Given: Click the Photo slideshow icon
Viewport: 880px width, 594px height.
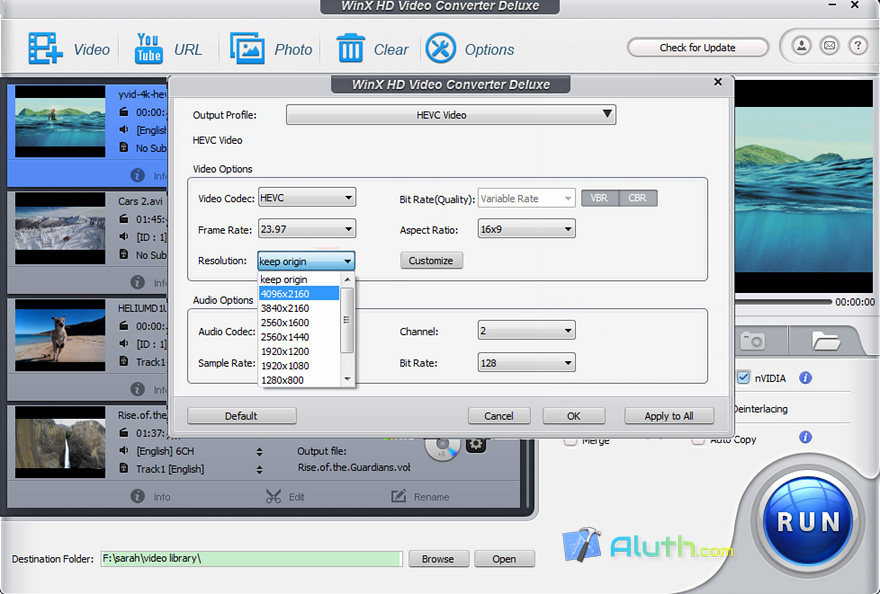Looking at the screenshot, I should tap(247, 48).
